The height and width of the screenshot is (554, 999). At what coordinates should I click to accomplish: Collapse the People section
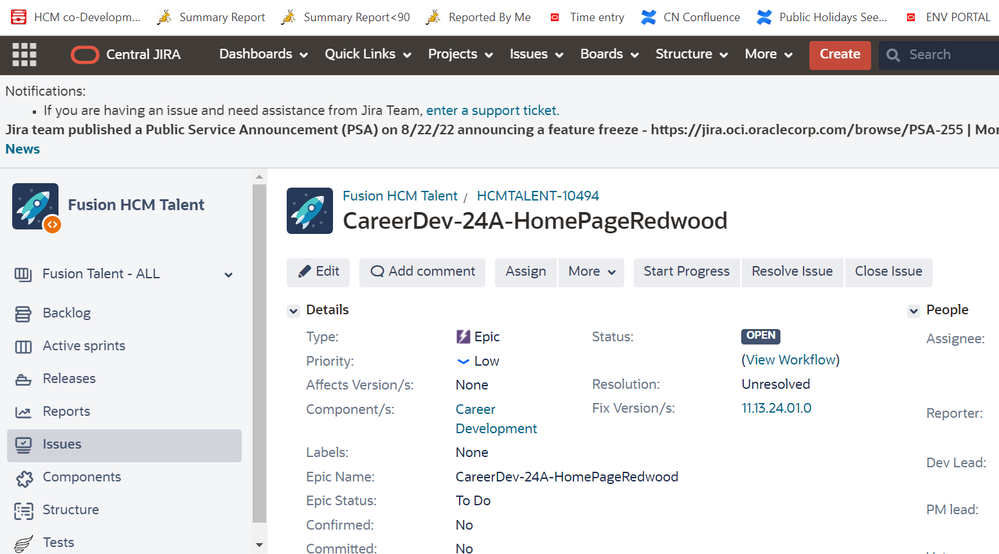tap(914, 311)
